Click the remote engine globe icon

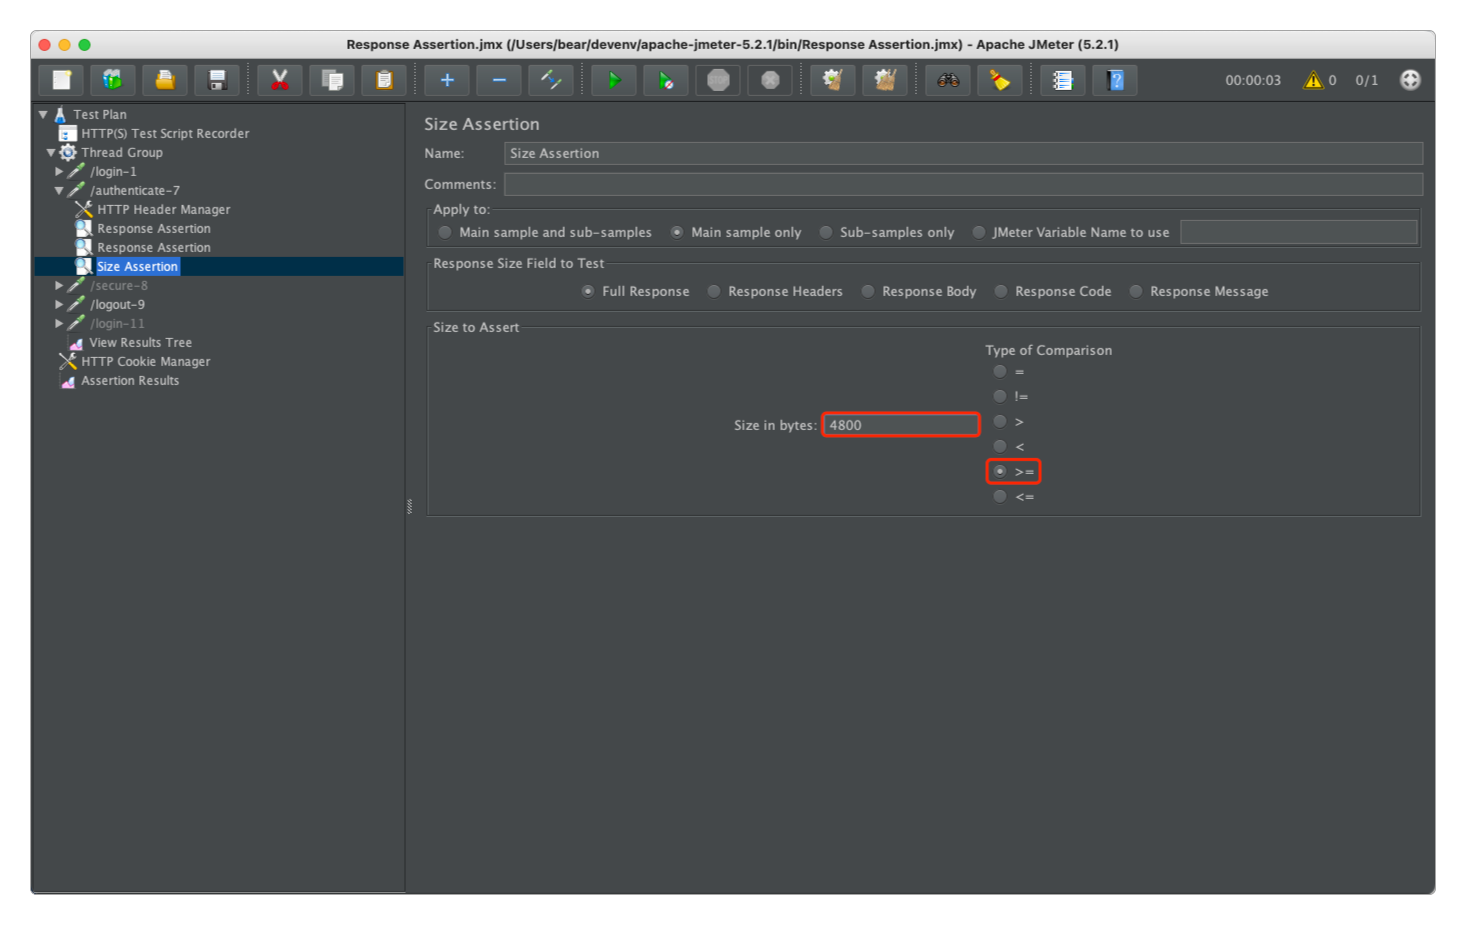[1410, 80]
